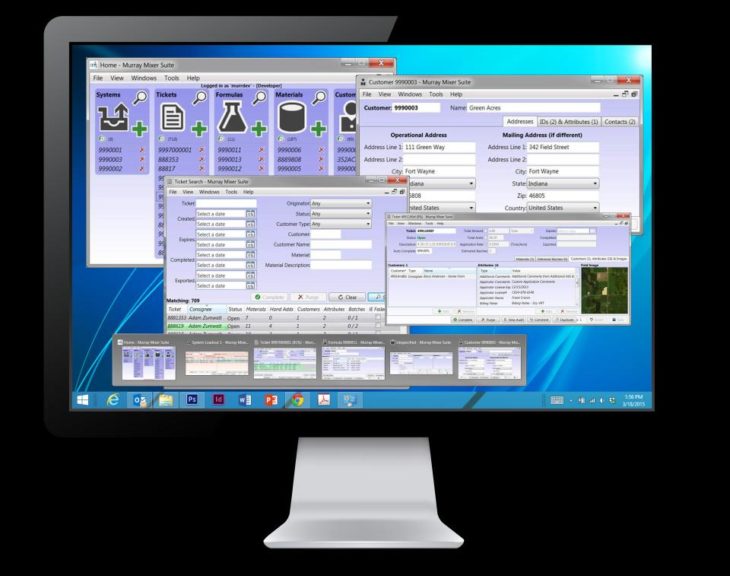This screenshot has width=730, height=576.
Task: Switch to IDs (2) & Attributes (1) tab
Action: (x=568, y=122)
